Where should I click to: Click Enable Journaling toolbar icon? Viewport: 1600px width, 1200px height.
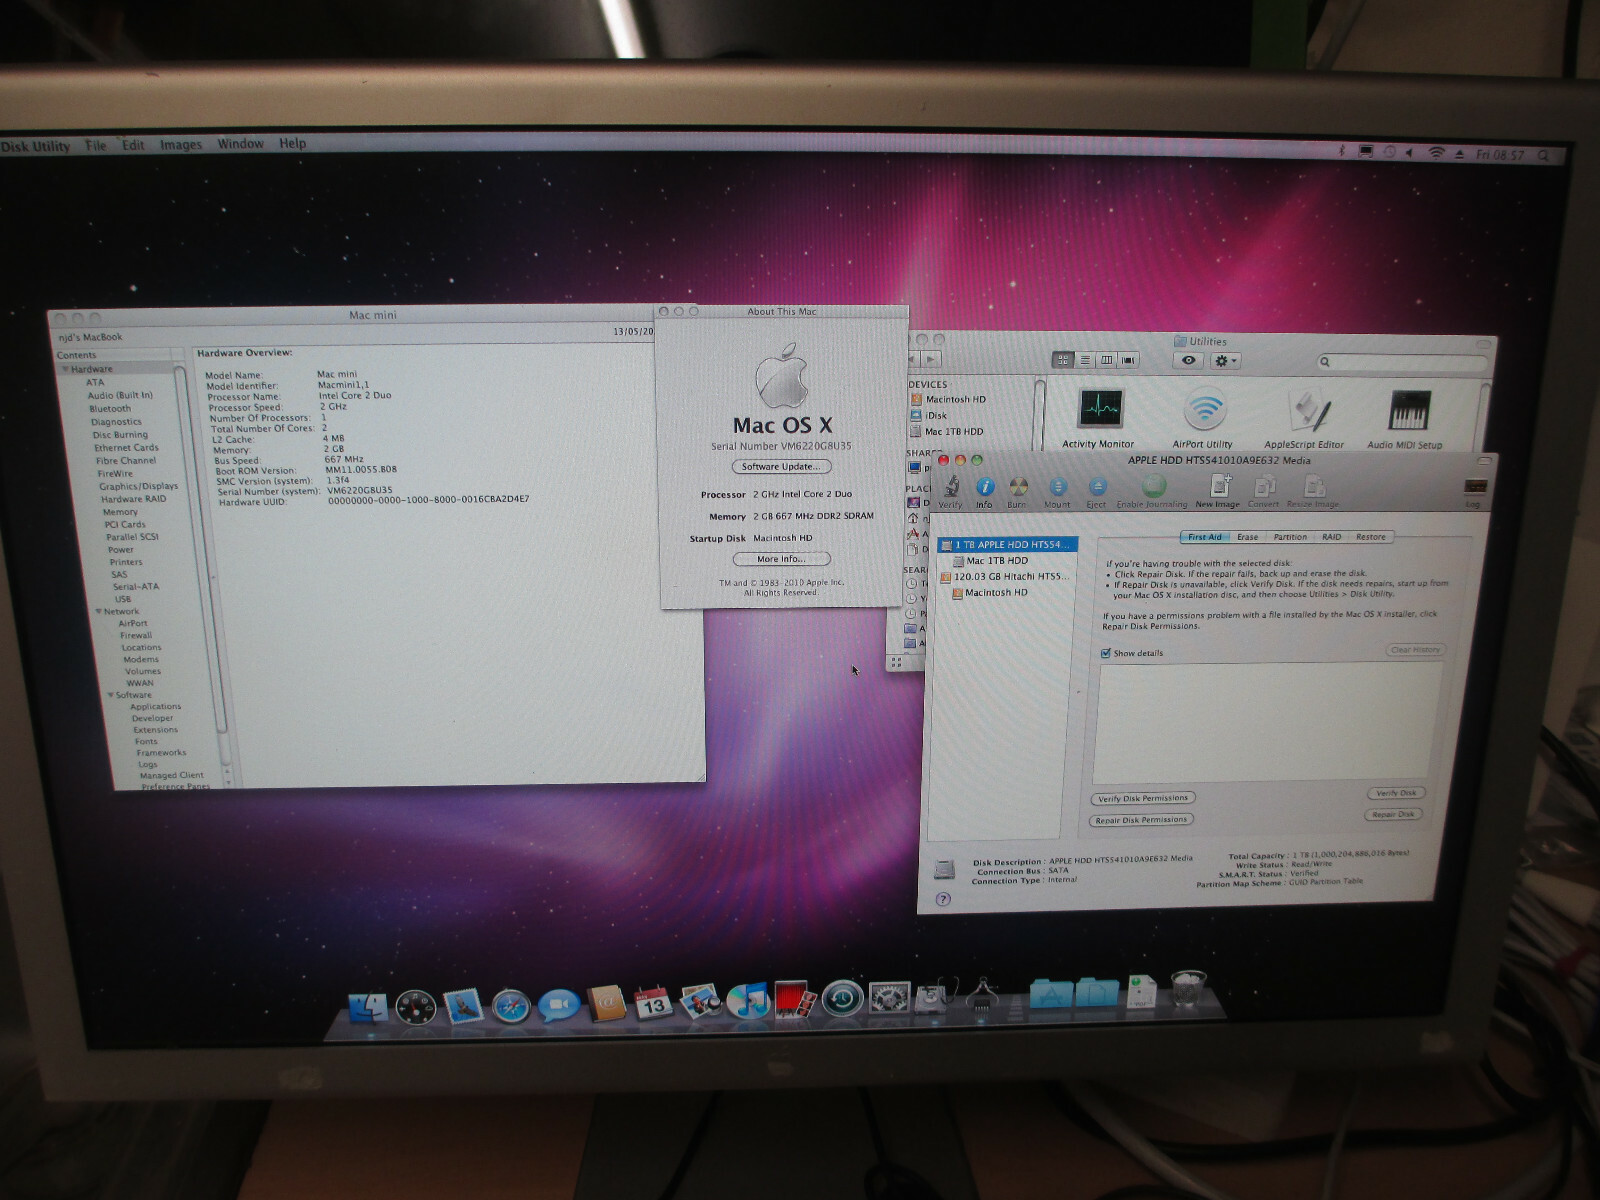coord(1154,487)
